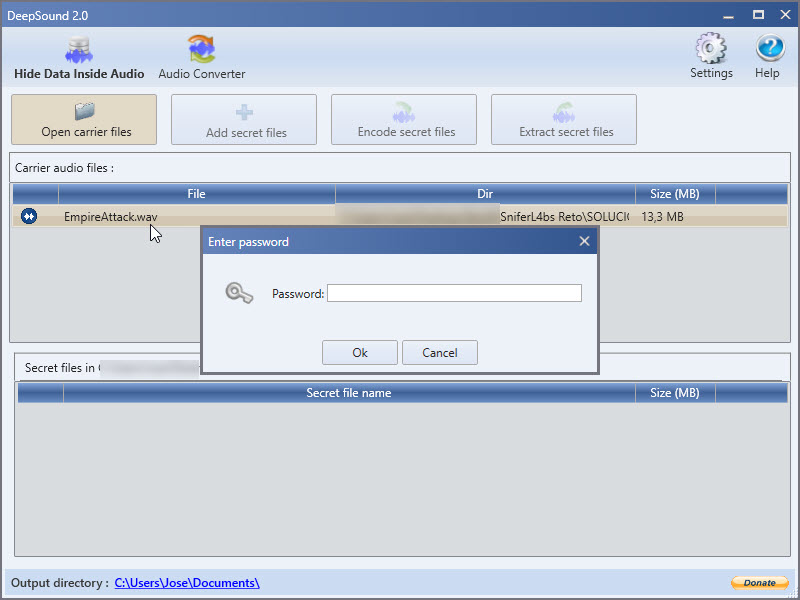Open the Help question mark icon
Image resolution: width=800 pixels, height=600 pixels.
pos(767,56)
